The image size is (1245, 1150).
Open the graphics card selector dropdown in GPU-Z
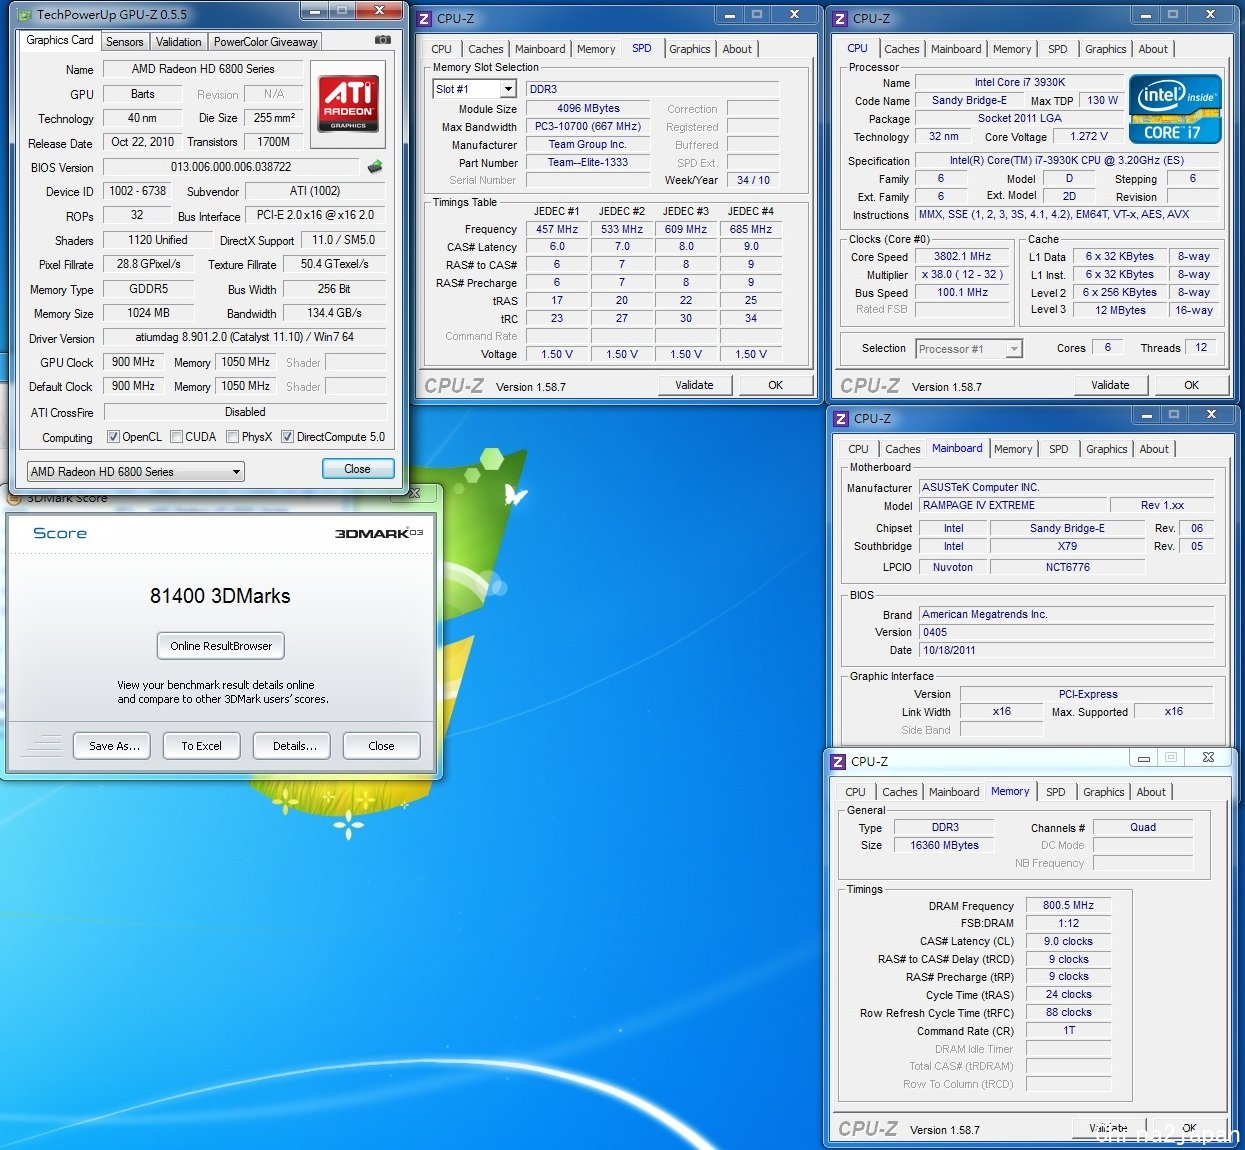[x=135, y=471]
